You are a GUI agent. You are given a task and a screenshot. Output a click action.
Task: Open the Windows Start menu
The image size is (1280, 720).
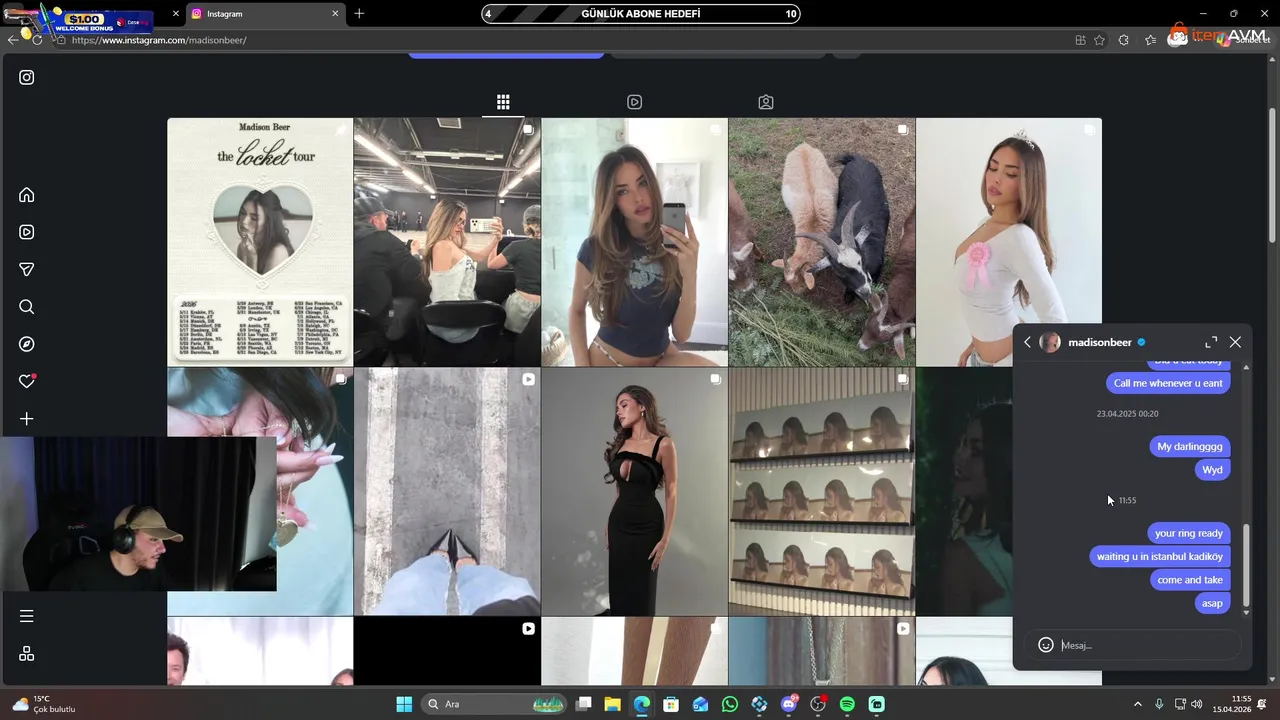point(404,704)
